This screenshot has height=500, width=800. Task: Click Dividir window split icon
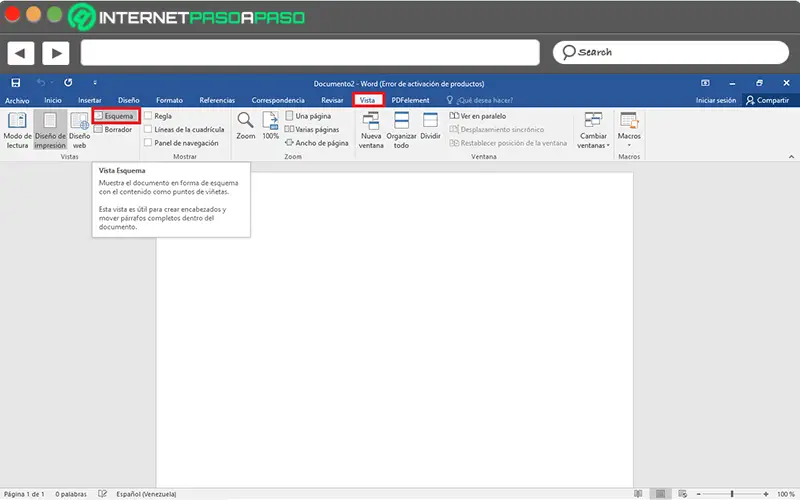pyautogui.click(x=430, y=126)
